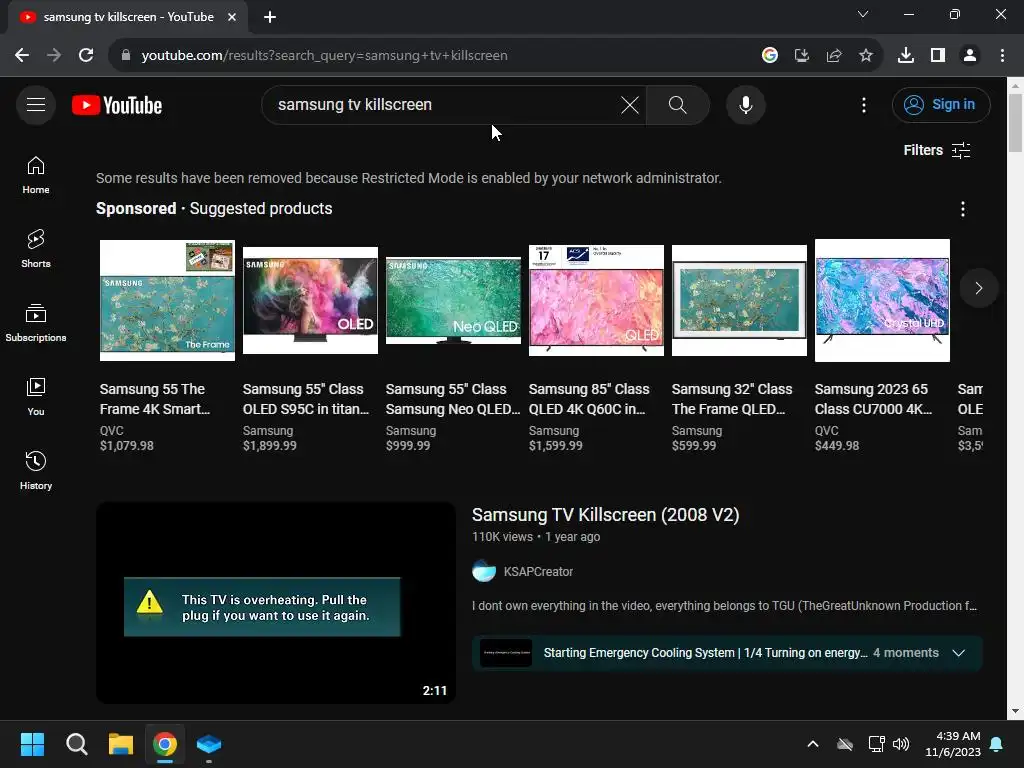
Task: Open Subscriptions from the sidebar
Action: (36, 323)
